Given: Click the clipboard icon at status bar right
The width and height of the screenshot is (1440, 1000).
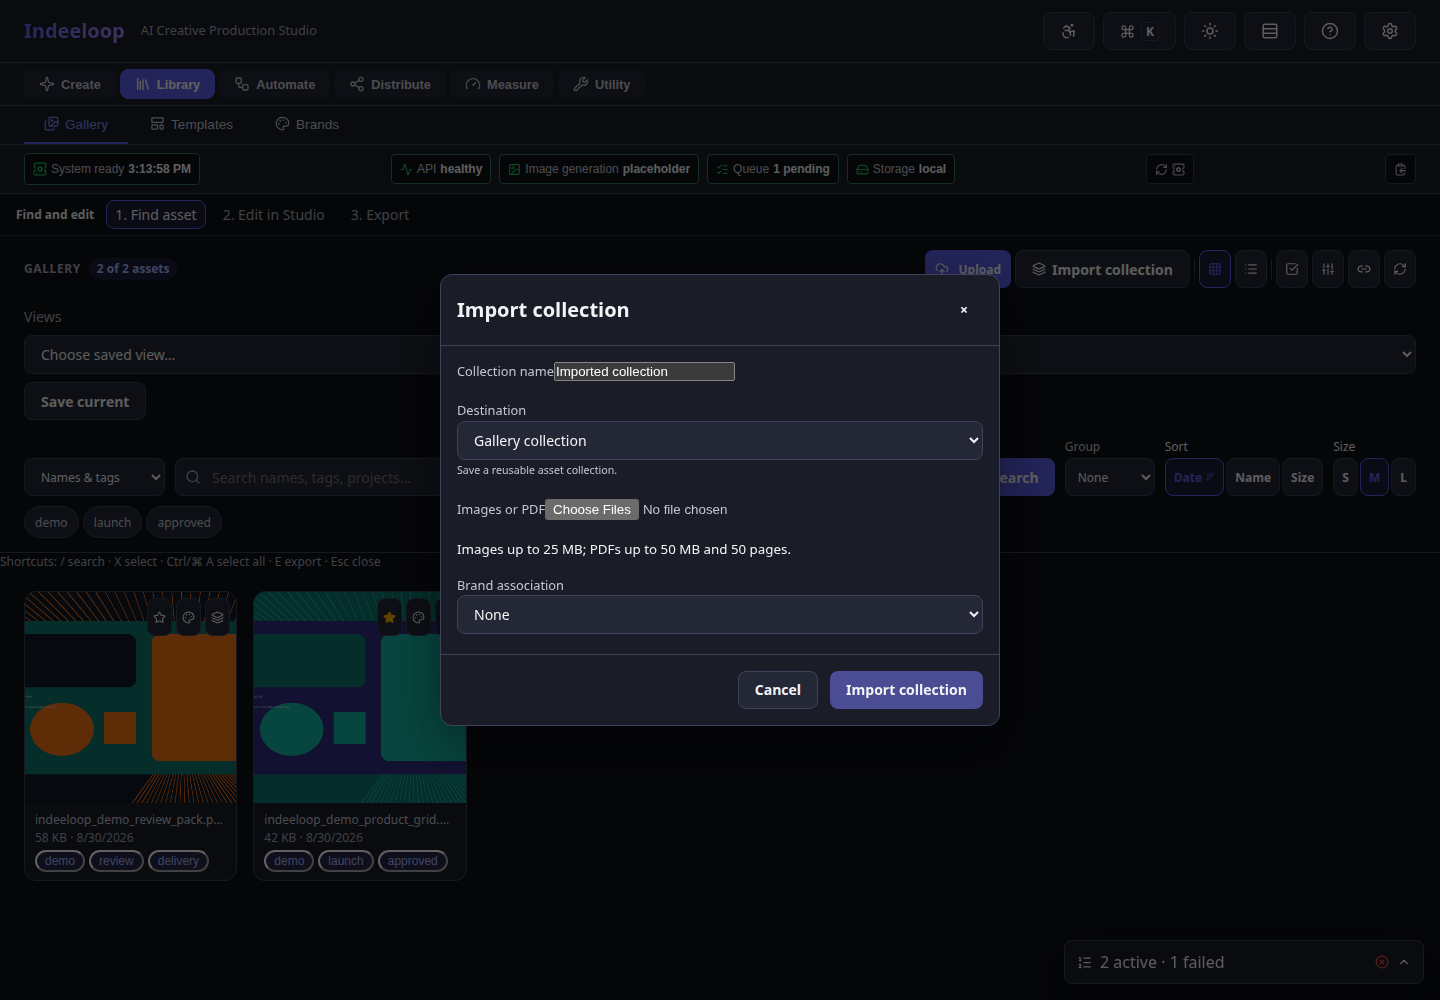Looking at the screenshot, I should pos(1401,169).
